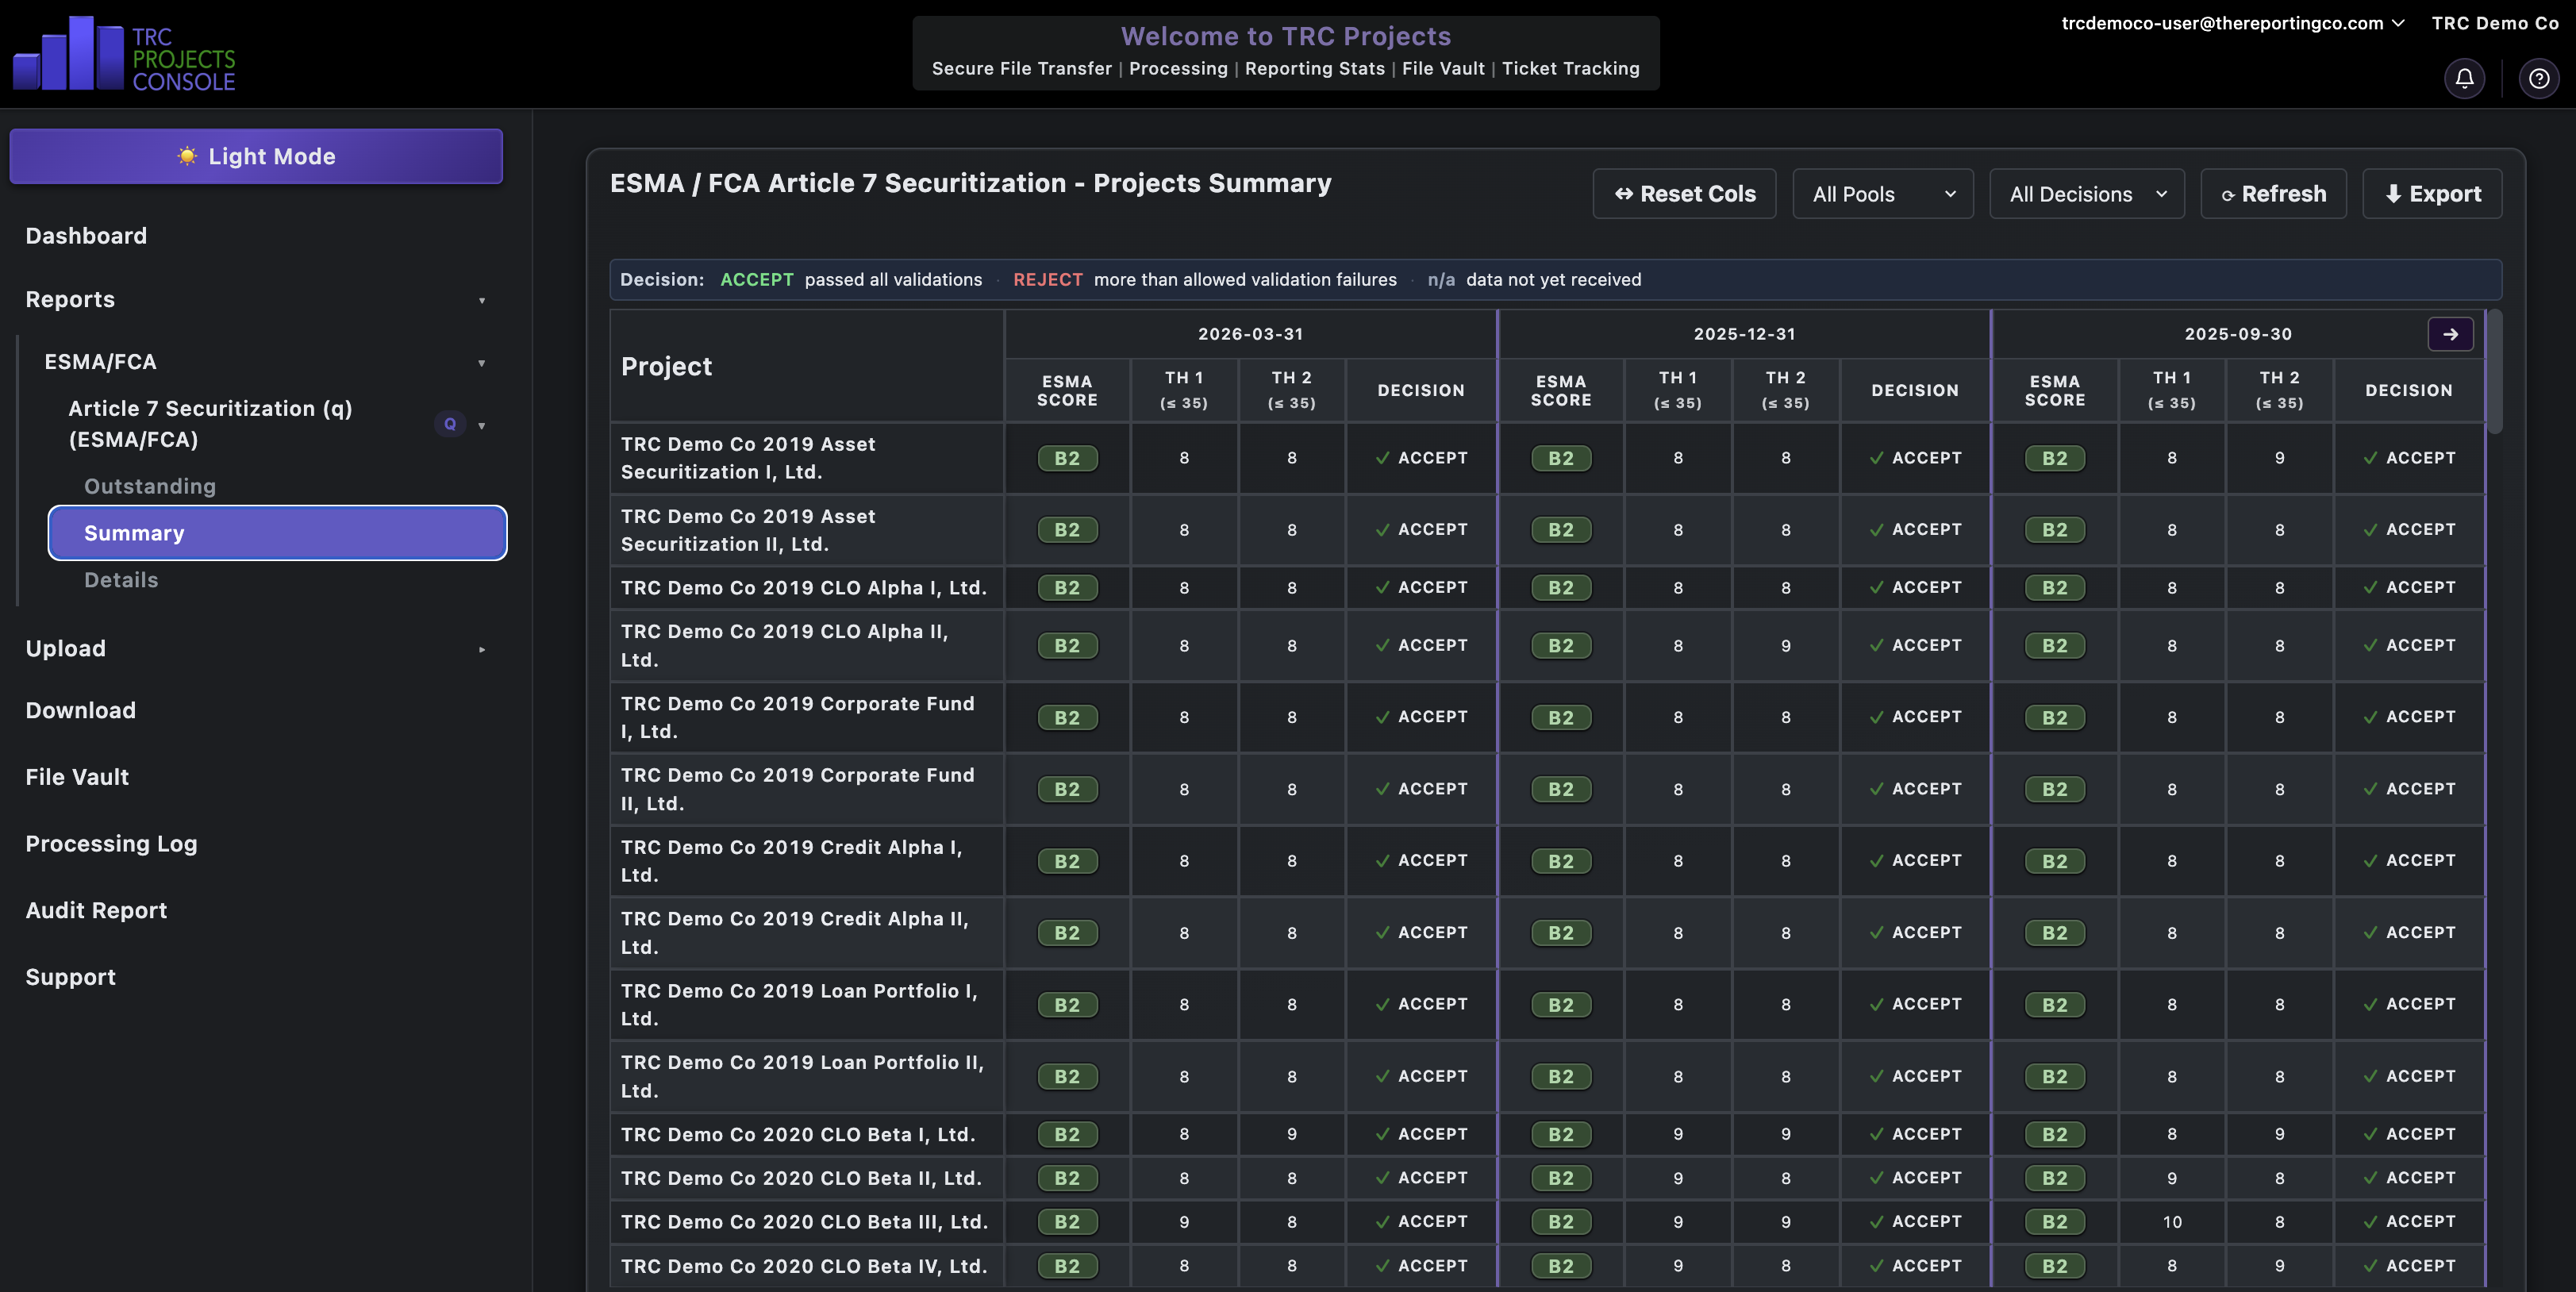
Task: Open the Download page
Action: click(x=81, y=710)
